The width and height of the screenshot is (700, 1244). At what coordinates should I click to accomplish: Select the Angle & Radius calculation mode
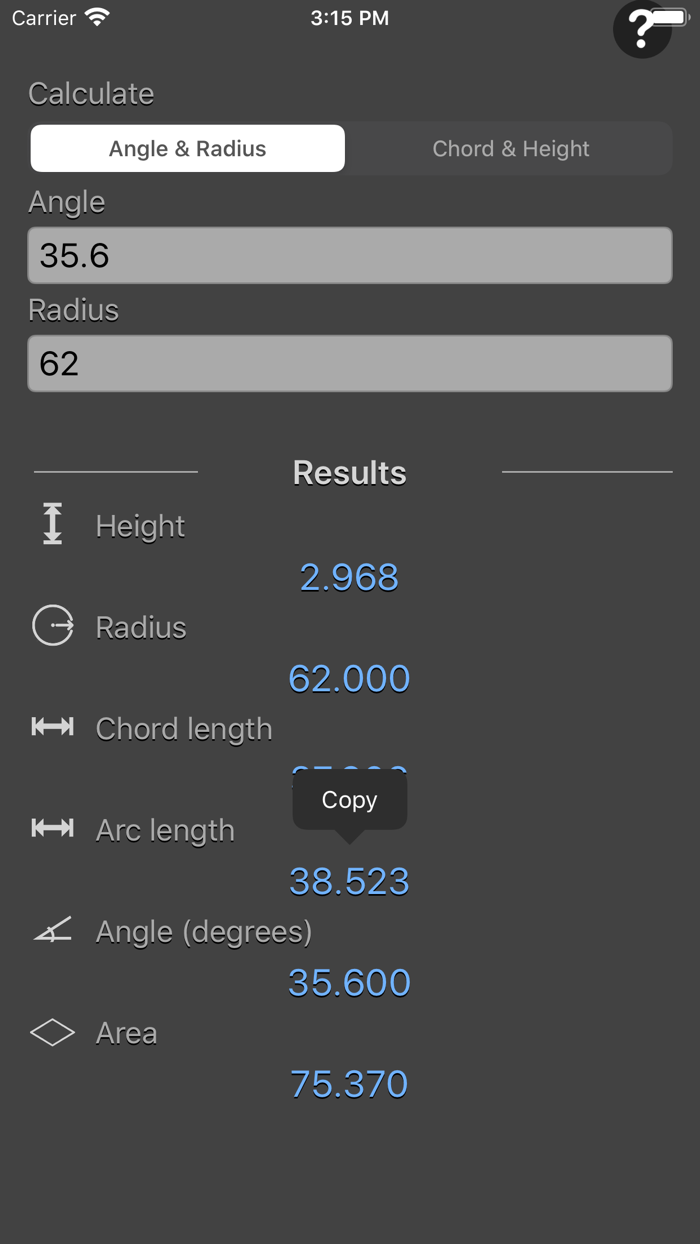tap(187, 148)
